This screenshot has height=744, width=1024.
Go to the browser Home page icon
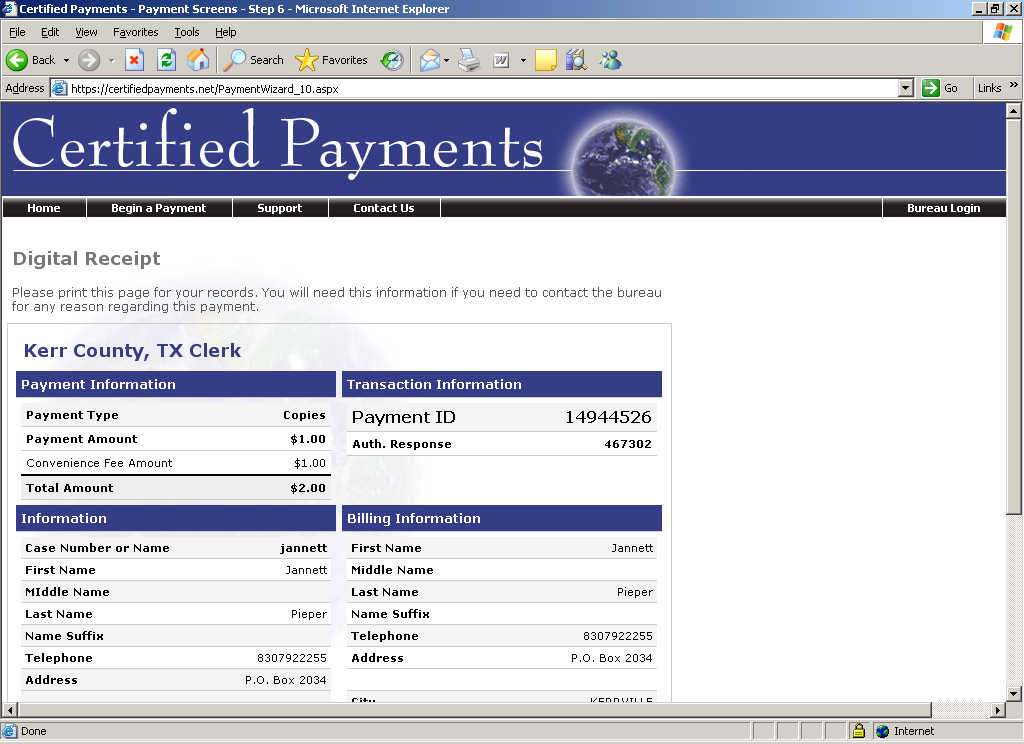click(198, 60)
